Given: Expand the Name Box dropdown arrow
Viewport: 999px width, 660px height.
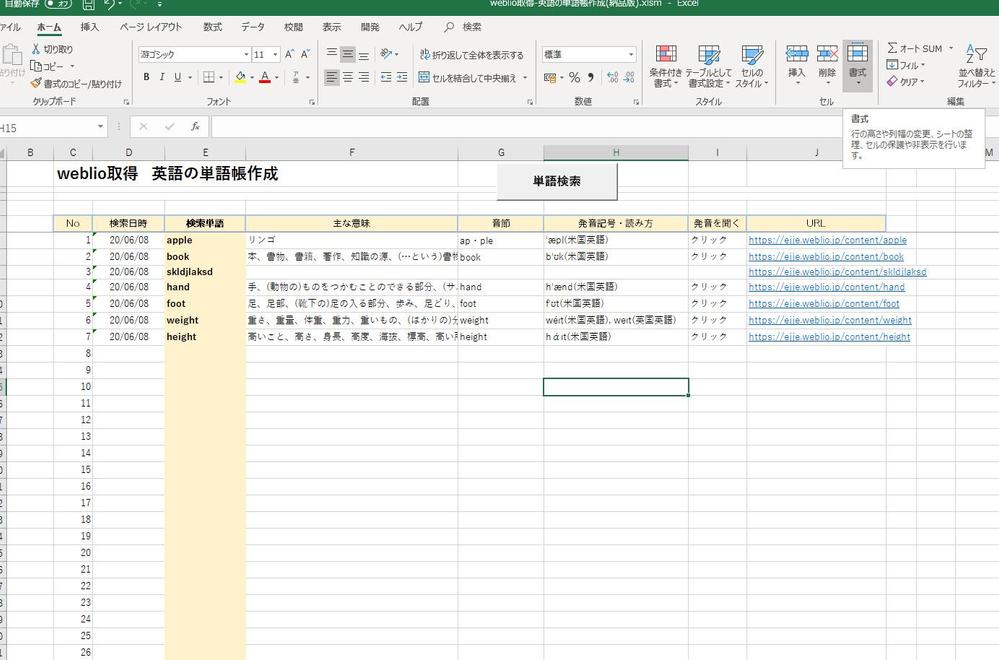Looking at the screenshot, I should pos(100,127).
